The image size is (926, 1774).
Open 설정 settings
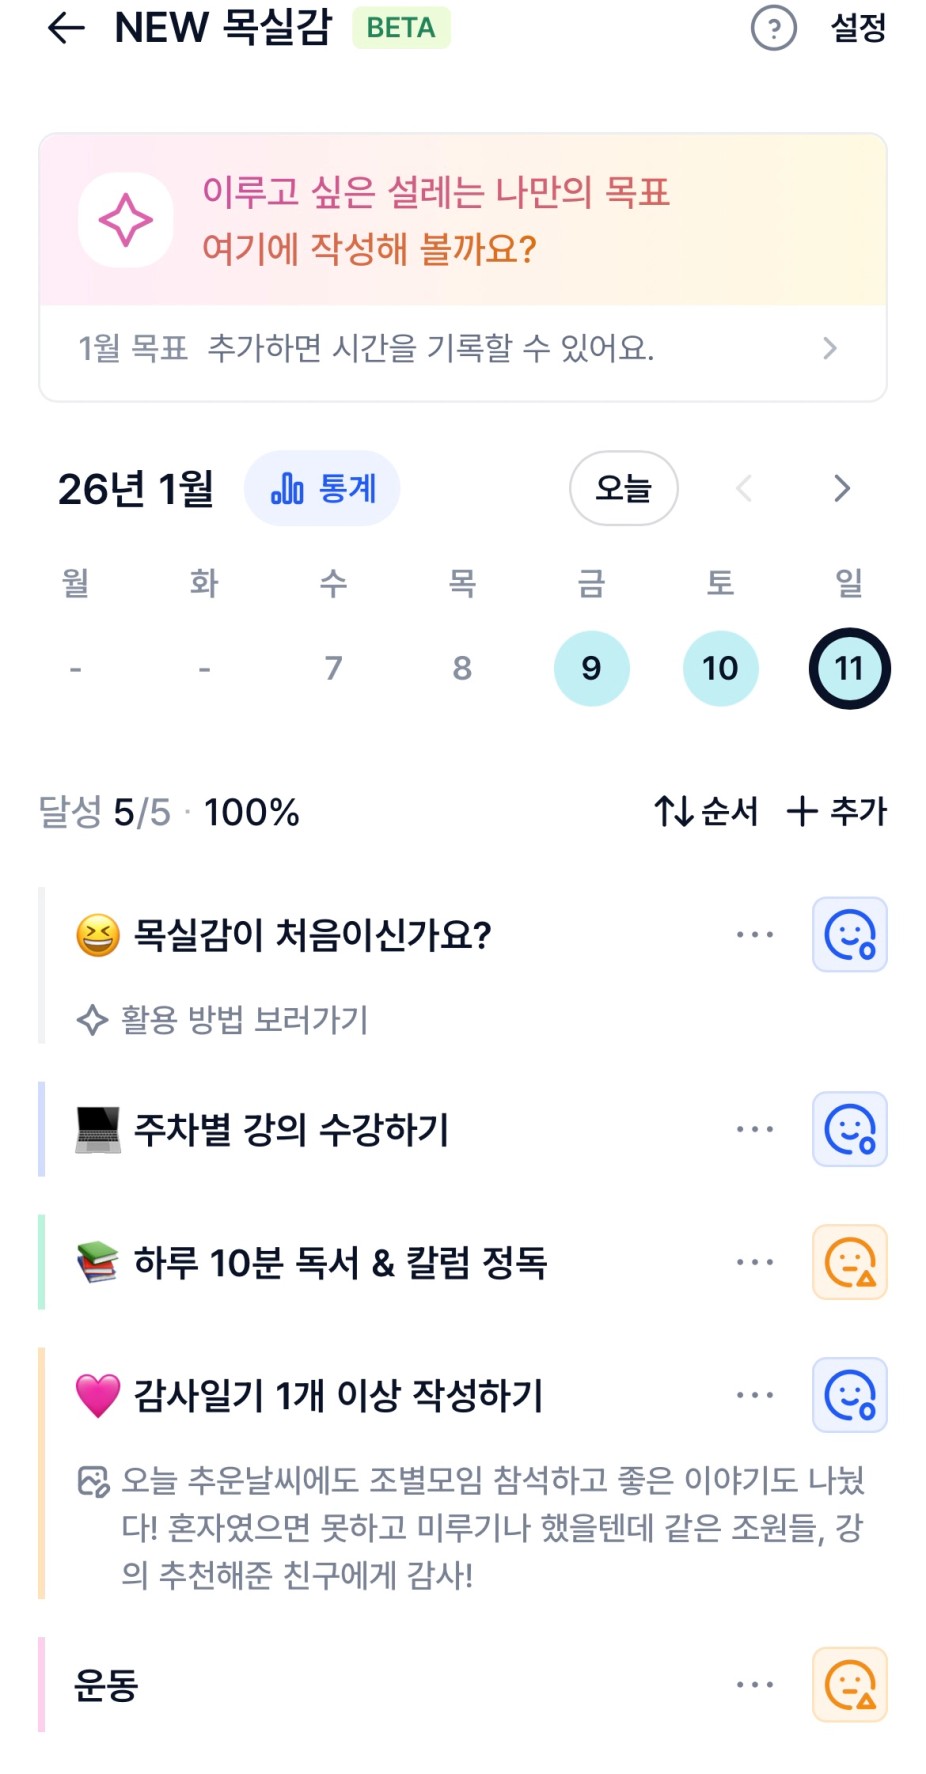click(x=858, y=28)
